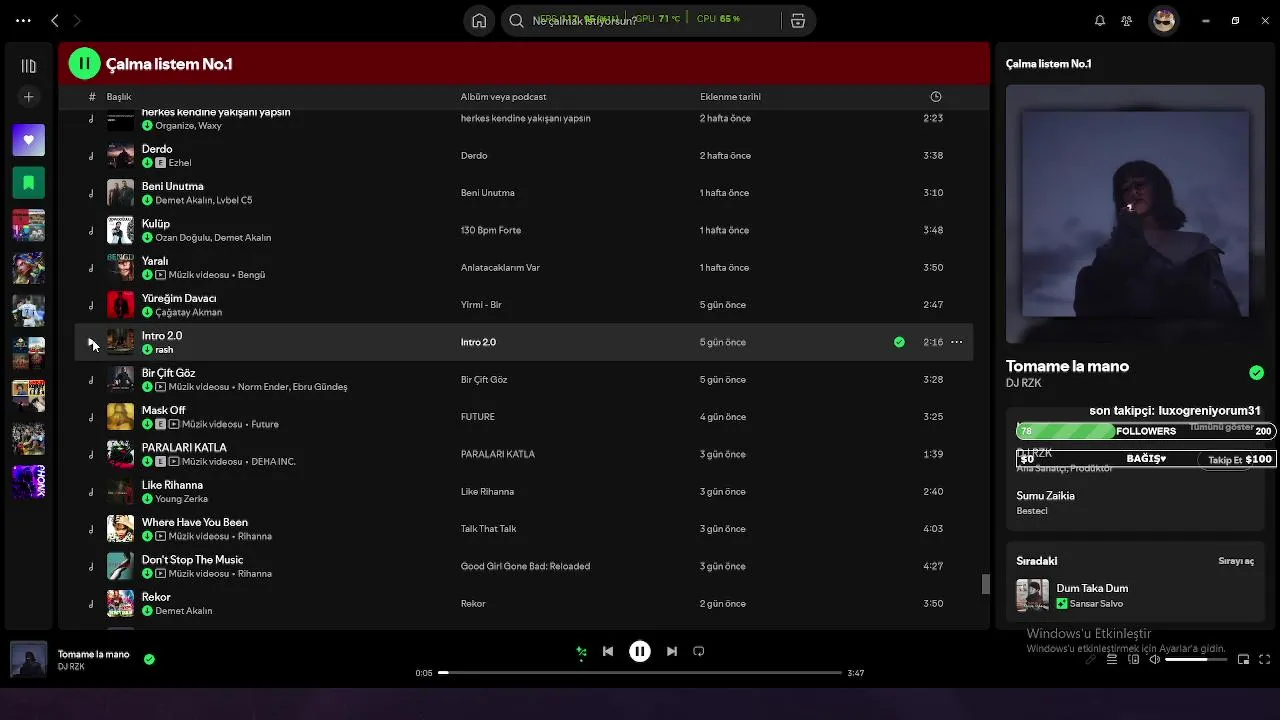Toggle saved checkmark in now playing panel
The image size is (1280, 720).
[1256, 373]
